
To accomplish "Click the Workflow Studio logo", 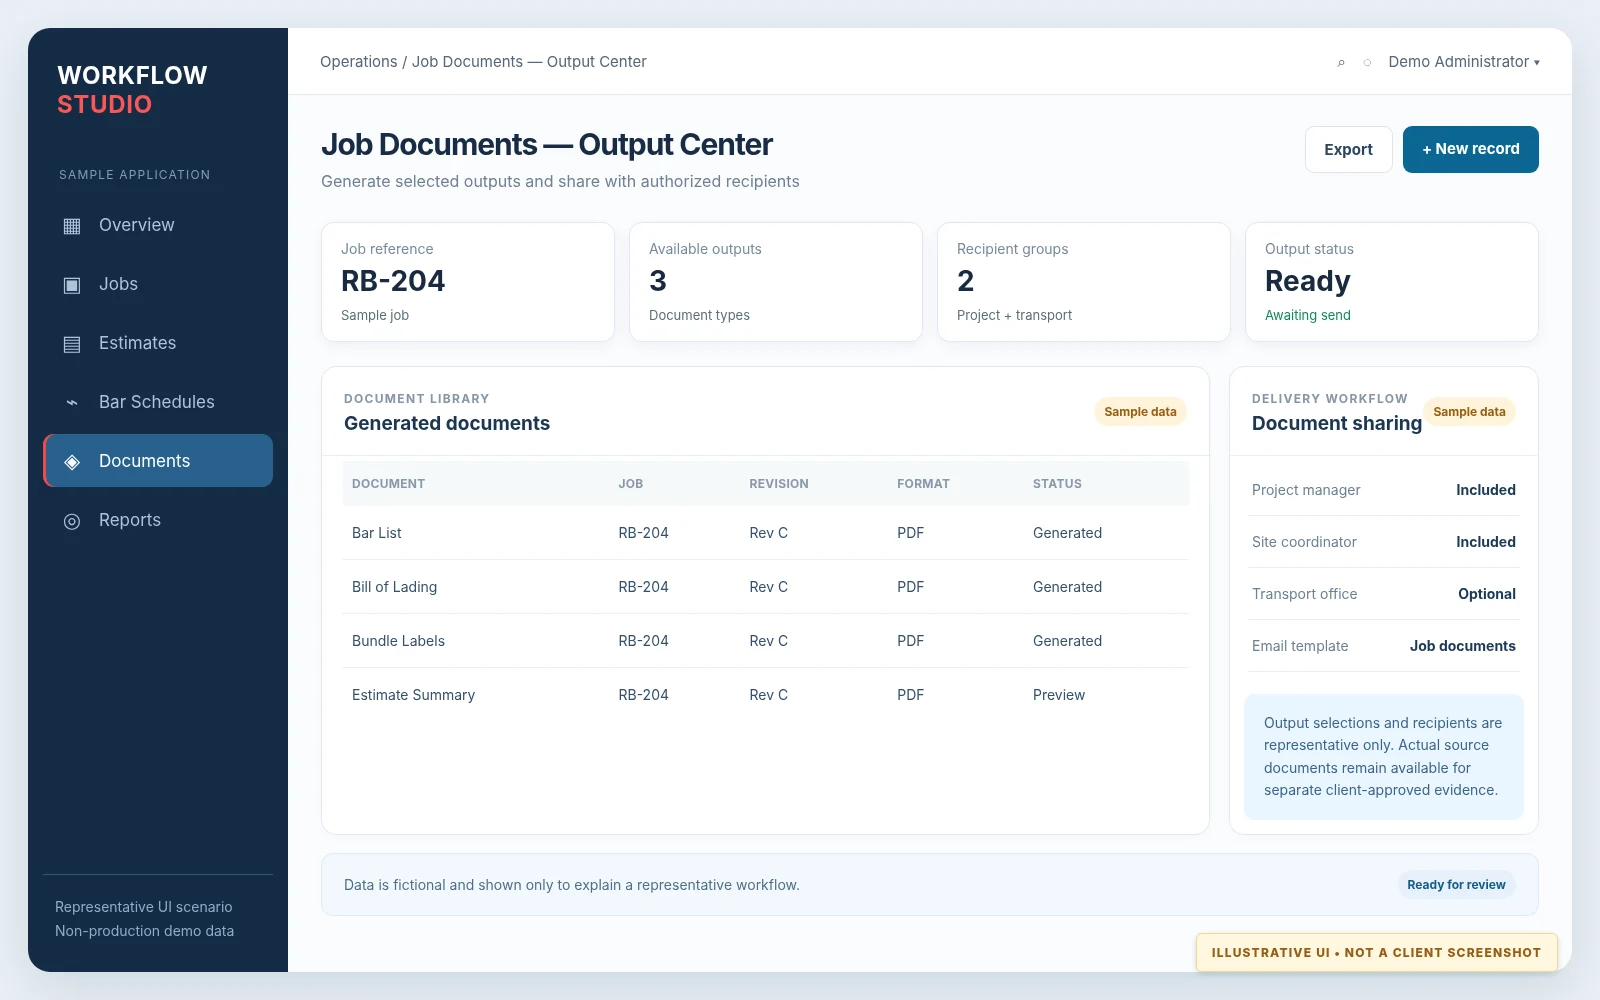I will 132,90.
